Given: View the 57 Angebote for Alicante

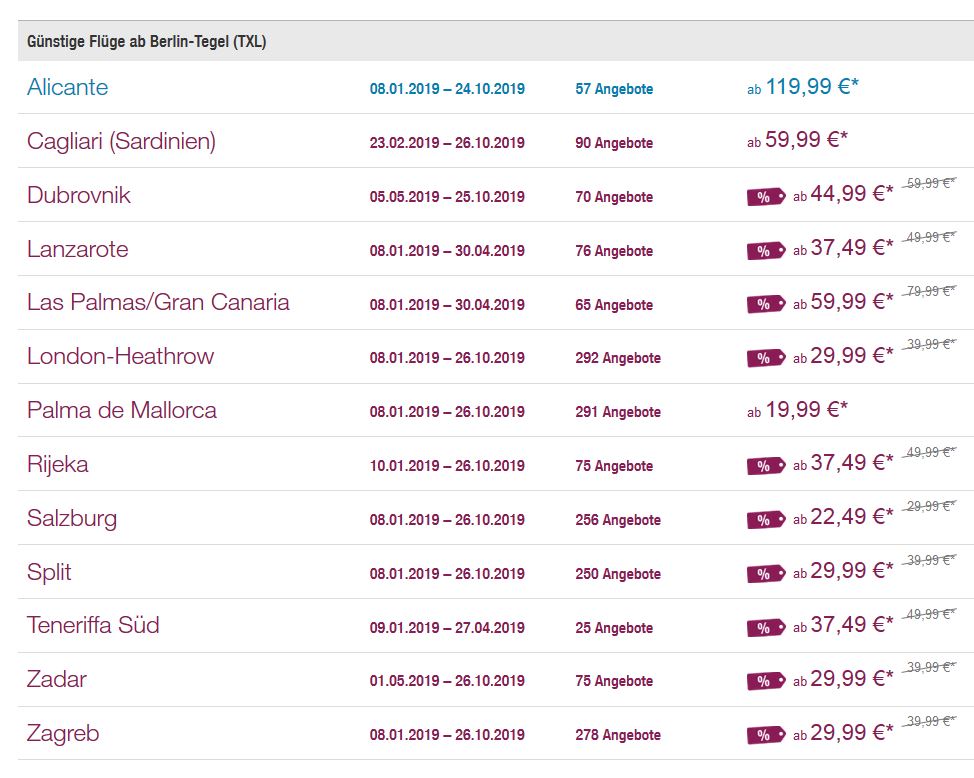Looking at the screenshot, I should click(x=614, y=89).
